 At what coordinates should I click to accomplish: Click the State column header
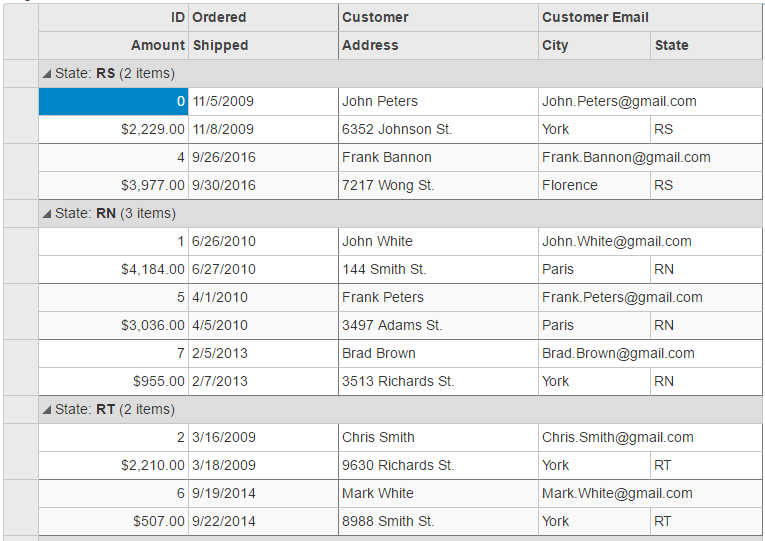coord(672,45)
